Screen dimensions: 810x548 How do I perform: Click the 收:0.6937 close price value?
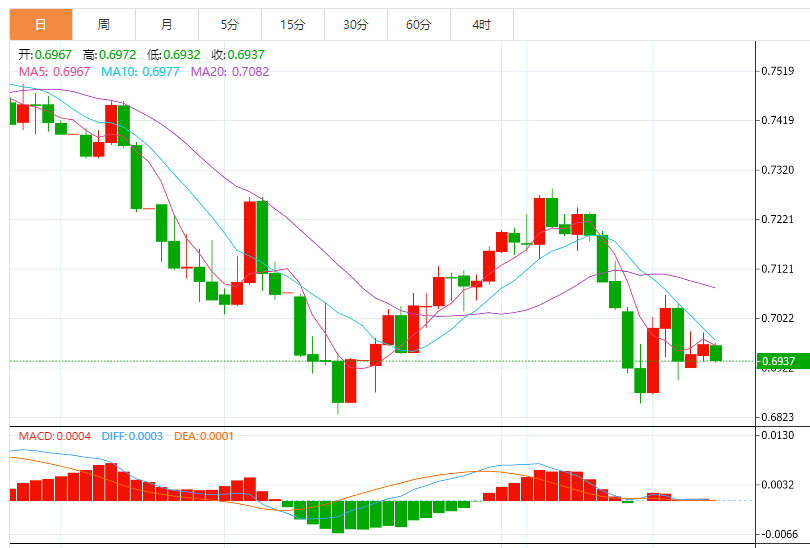[238, 55]
